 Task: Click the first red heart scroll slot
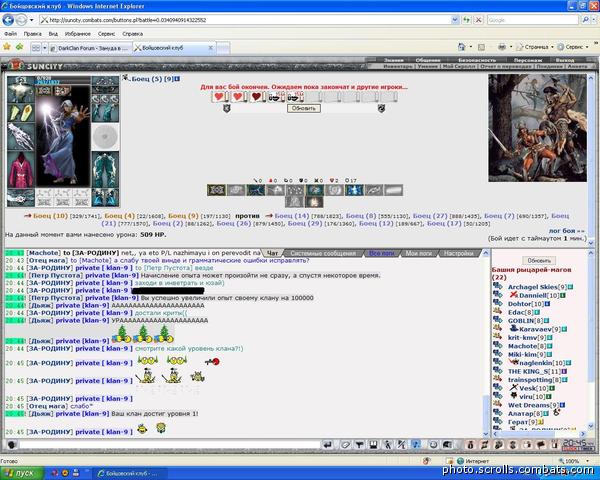tap(219, 96)
